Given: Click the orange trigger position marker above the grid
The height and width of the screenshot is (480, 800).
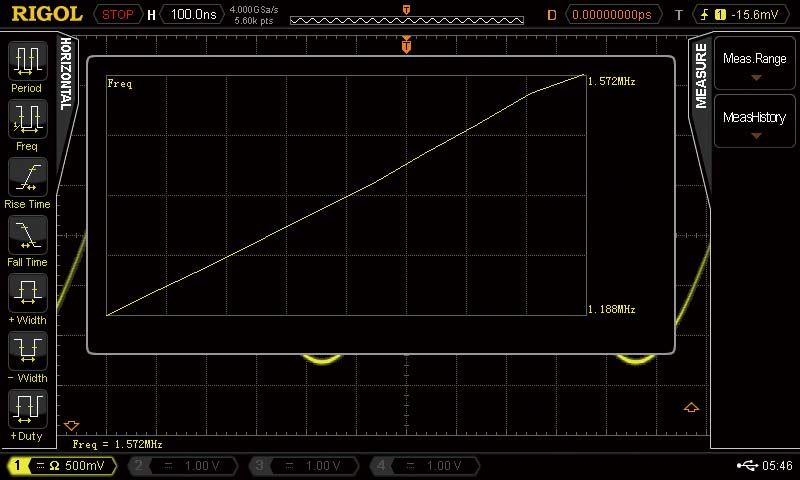Looking at the screenshot, I should (x=406, y=45).
